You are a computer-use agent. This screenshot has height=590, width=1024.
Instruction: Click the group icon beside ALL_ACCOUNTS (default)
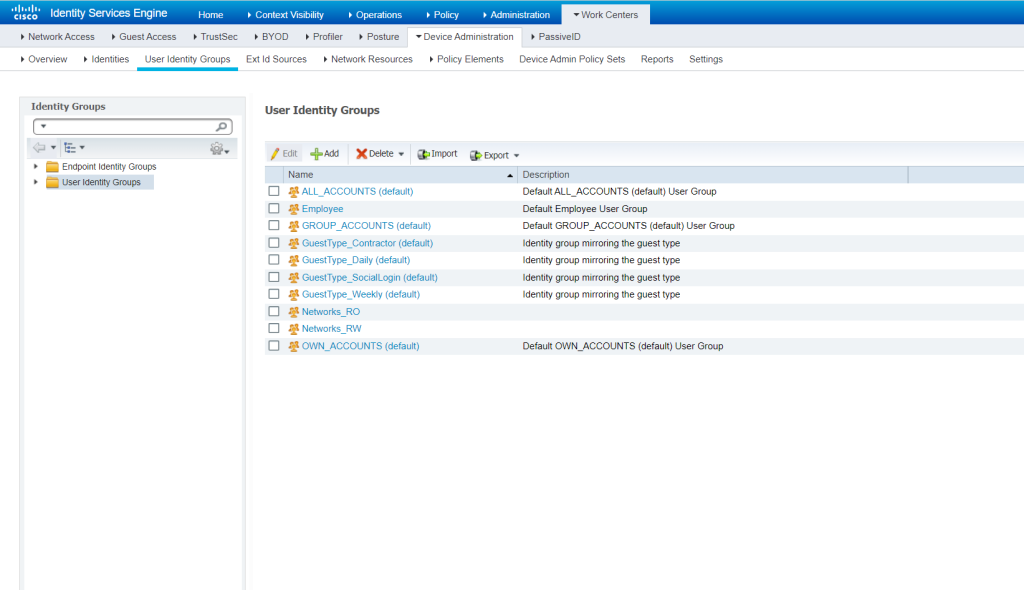click(294, 191)
